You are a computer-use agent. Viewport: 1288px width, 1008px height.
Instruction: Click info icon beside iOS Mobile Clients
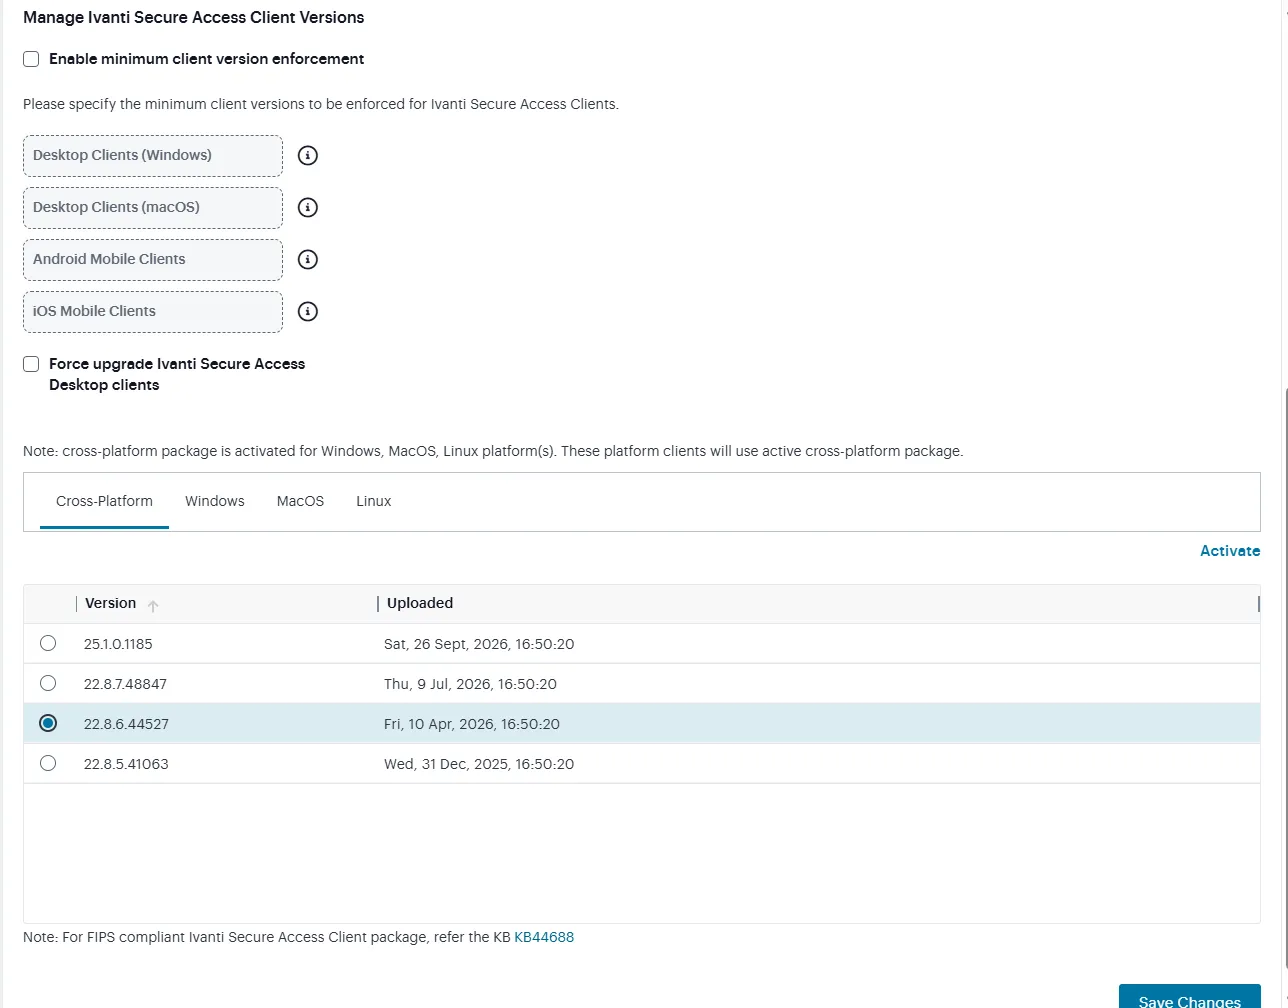point(308,312)
